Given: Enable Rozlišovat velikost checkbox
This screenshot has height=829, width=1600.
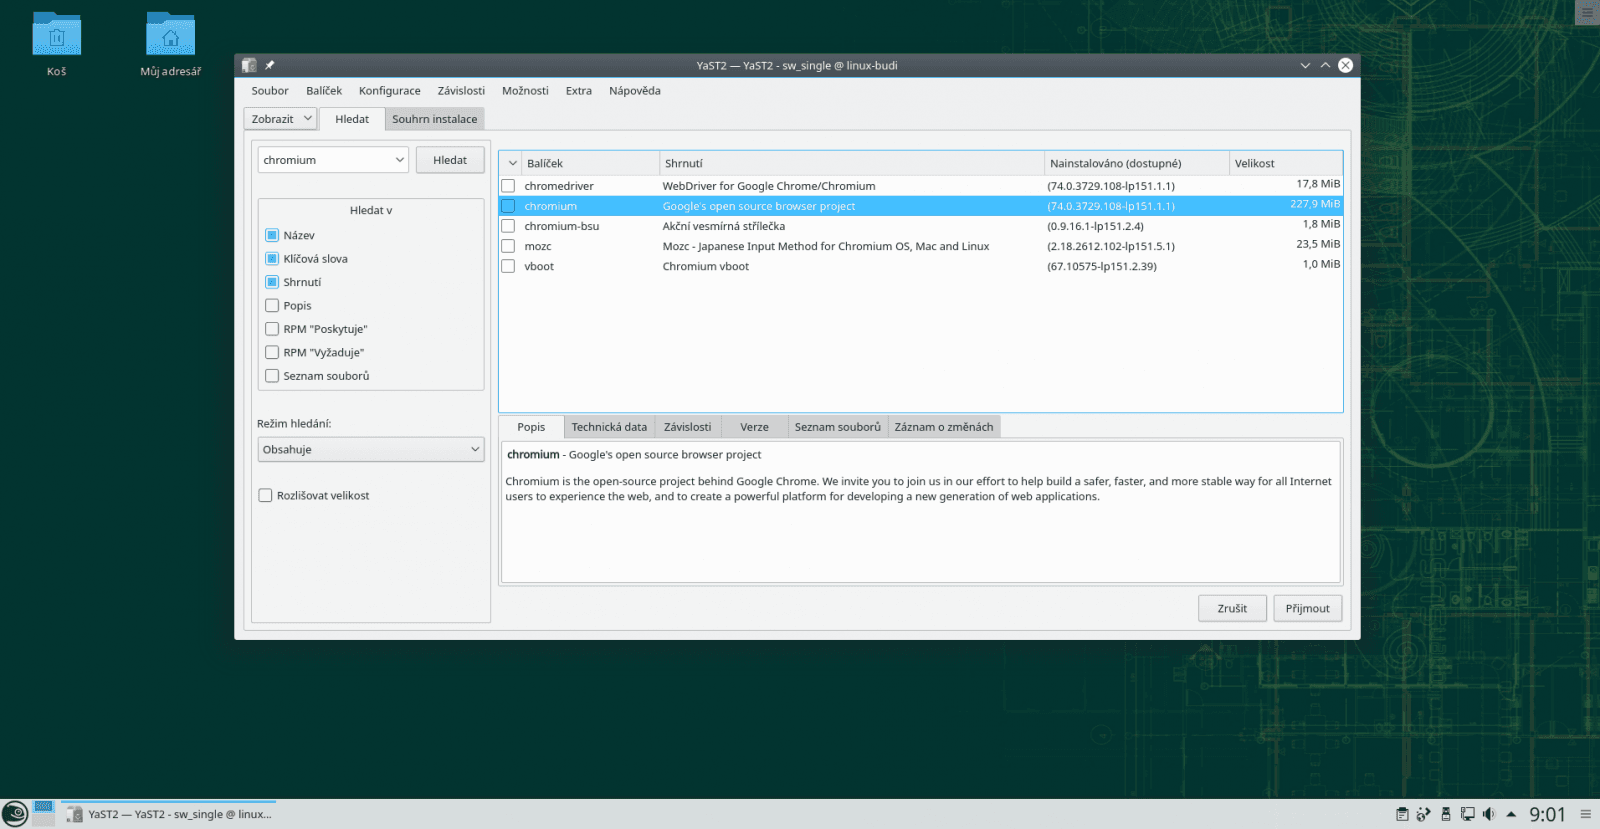Looking at the screenshot, I should 266,496.
